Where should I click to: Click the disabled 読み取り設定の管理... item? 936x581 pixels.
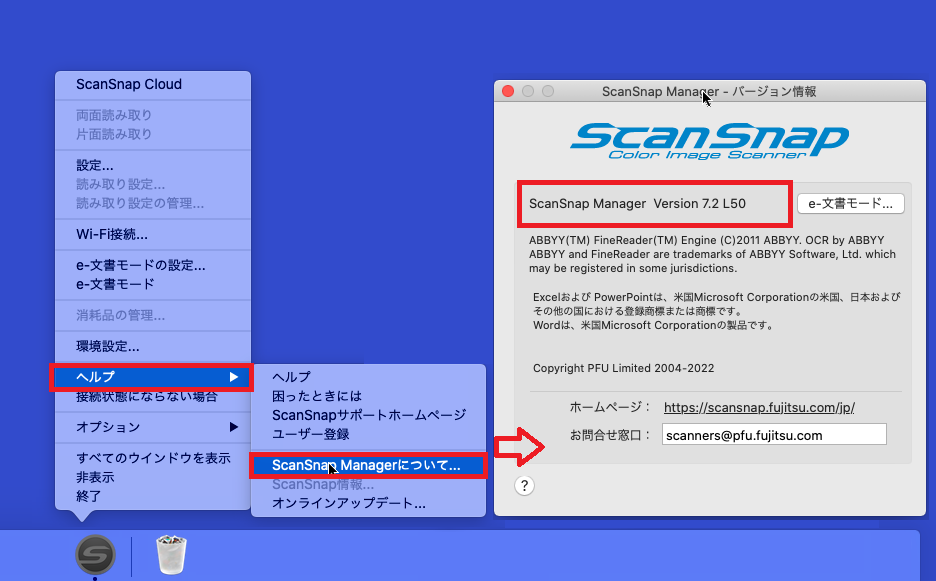click(x=153, y=204)
